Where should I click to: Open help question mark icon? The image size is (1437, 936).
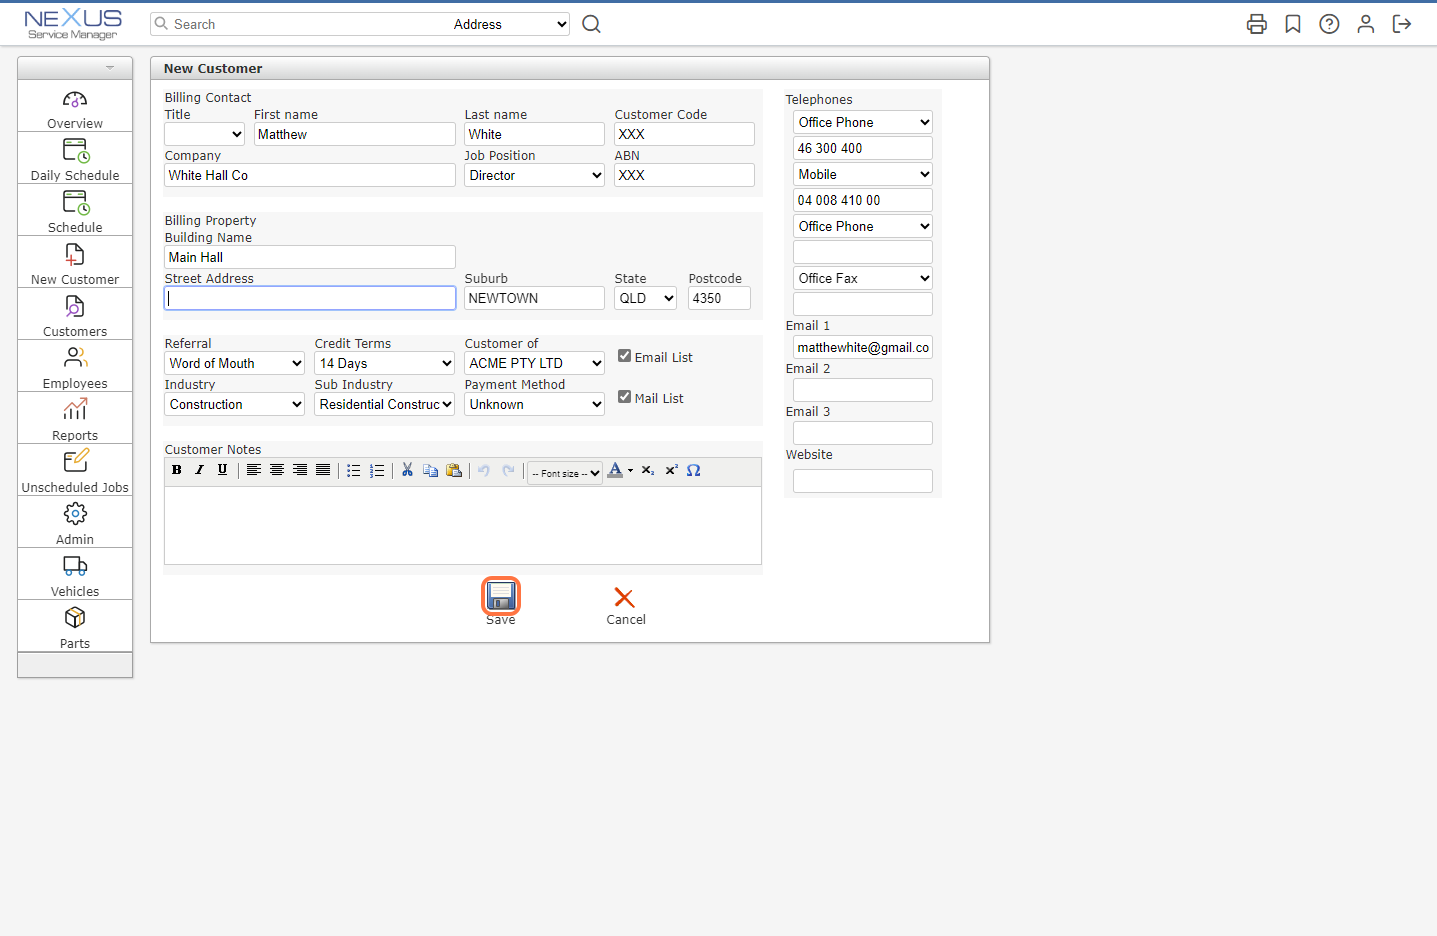point(1329,24)
